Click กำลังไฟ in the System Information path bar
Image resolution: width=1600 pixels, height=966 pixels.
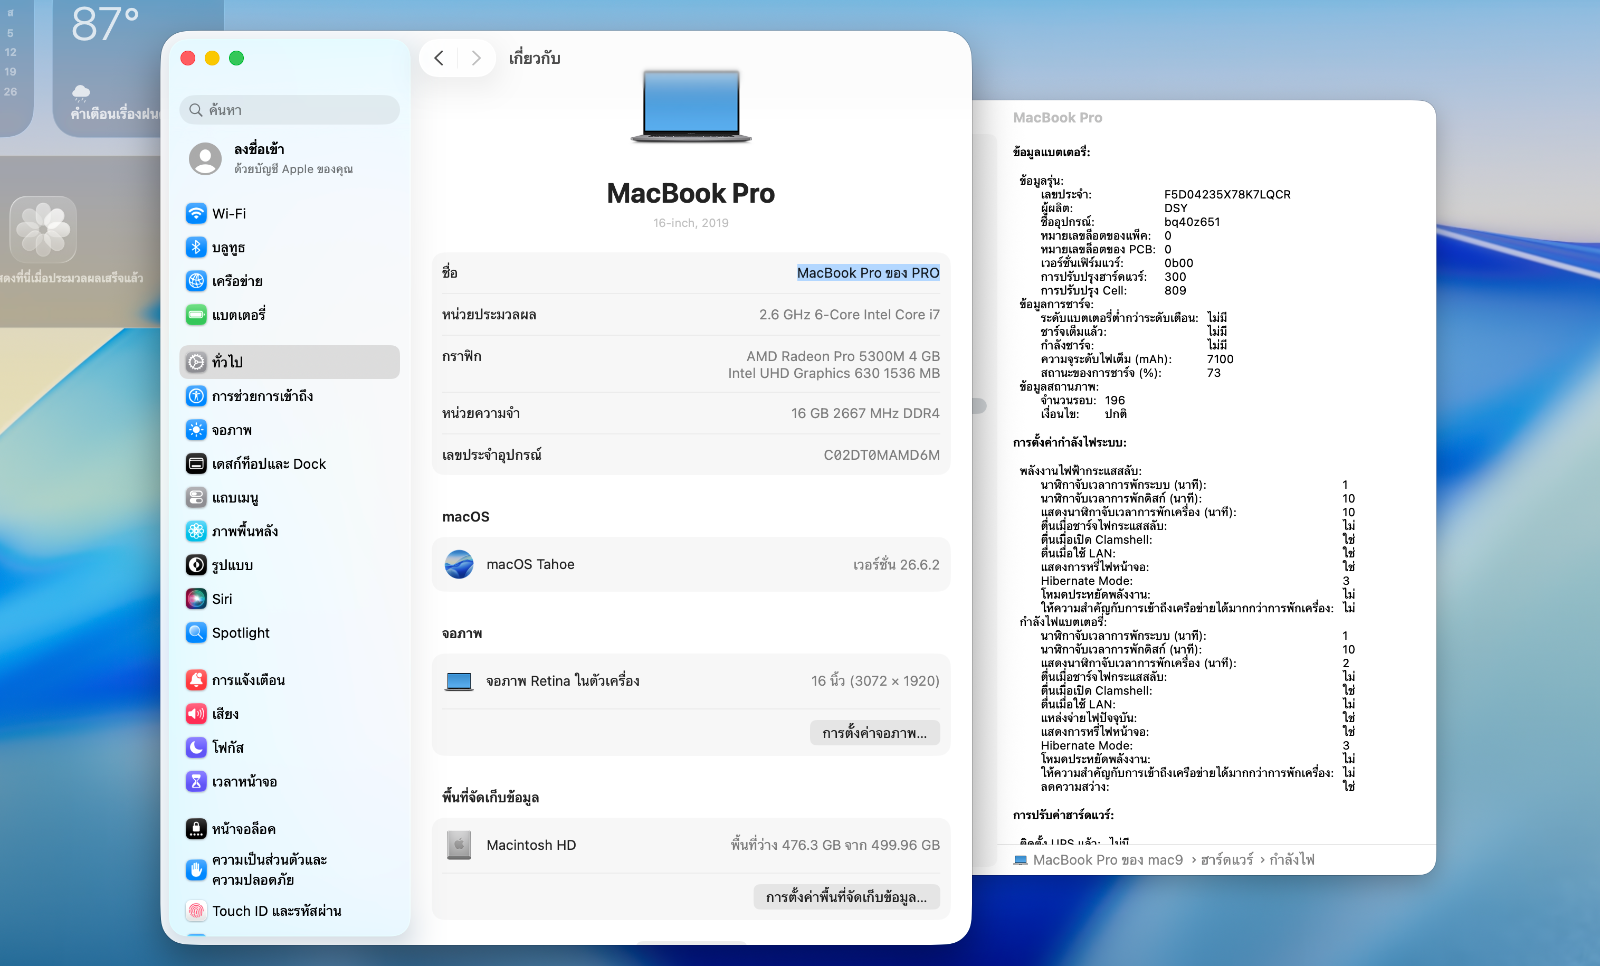point(1292,860)
